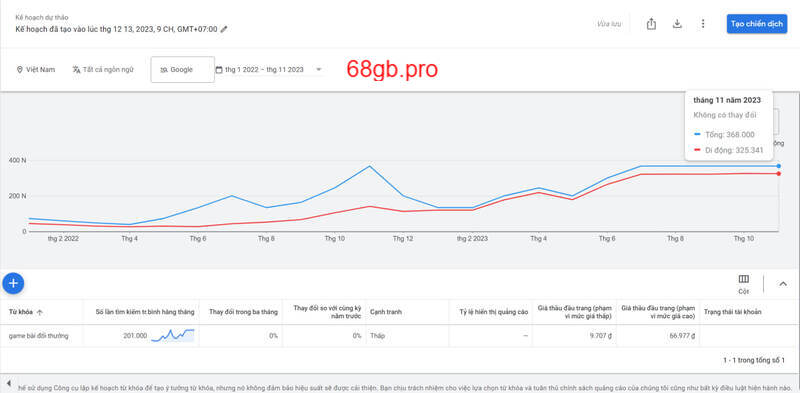Click the location pin Việt Nam filter
The image size is (800, 393).
pos(36,69)
